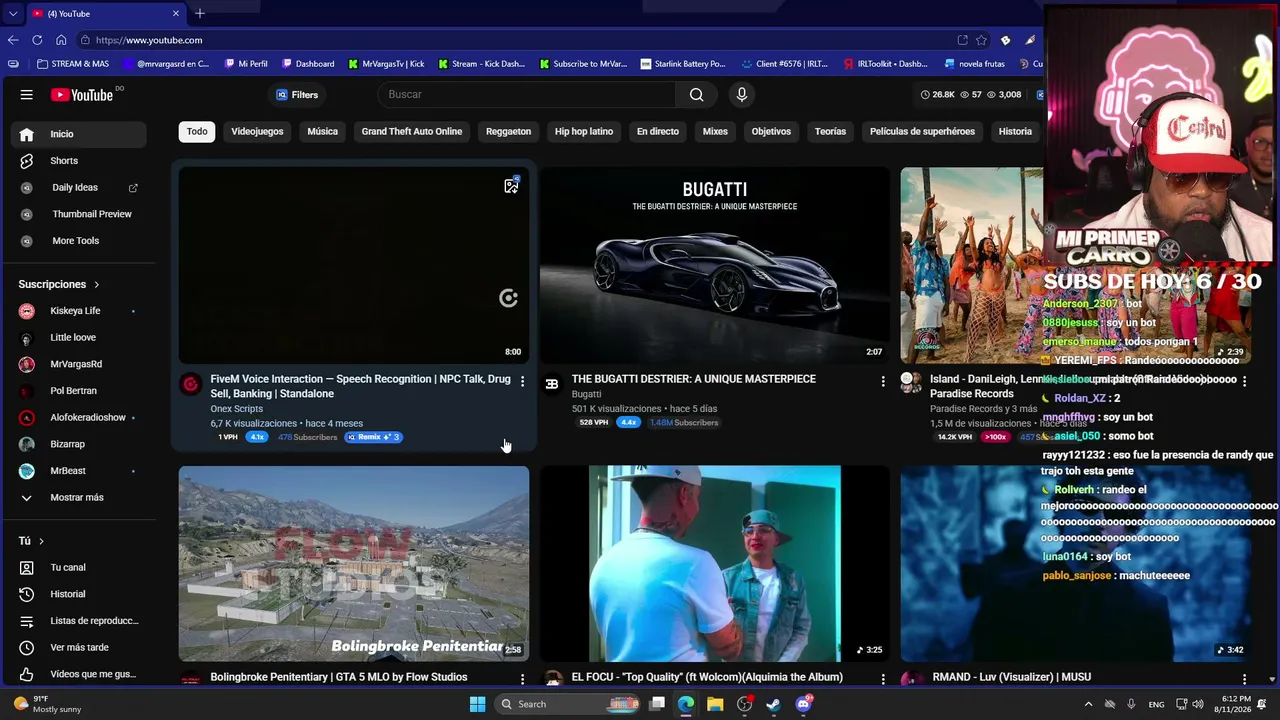
Task: Open Videos que me gustan
Action: 79,674
